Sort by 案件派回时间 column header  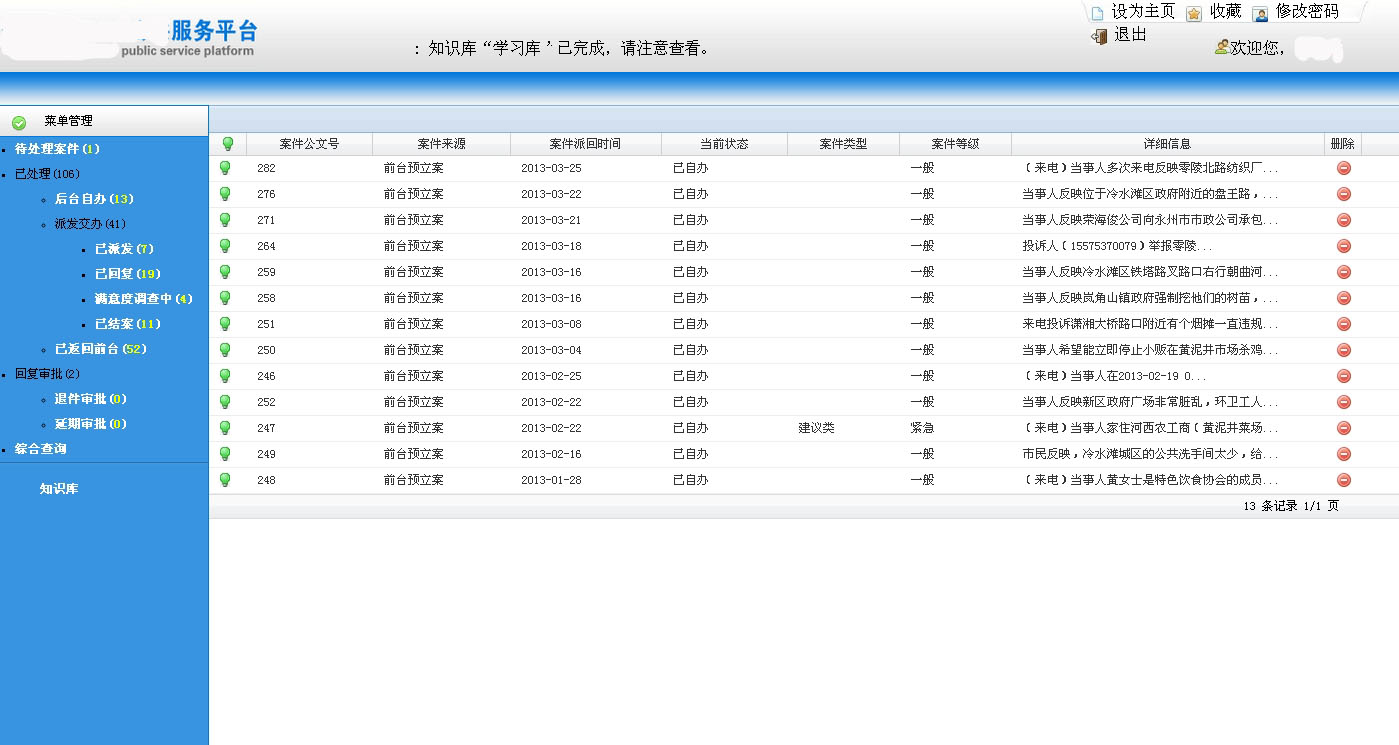click(x=585, y=144)
